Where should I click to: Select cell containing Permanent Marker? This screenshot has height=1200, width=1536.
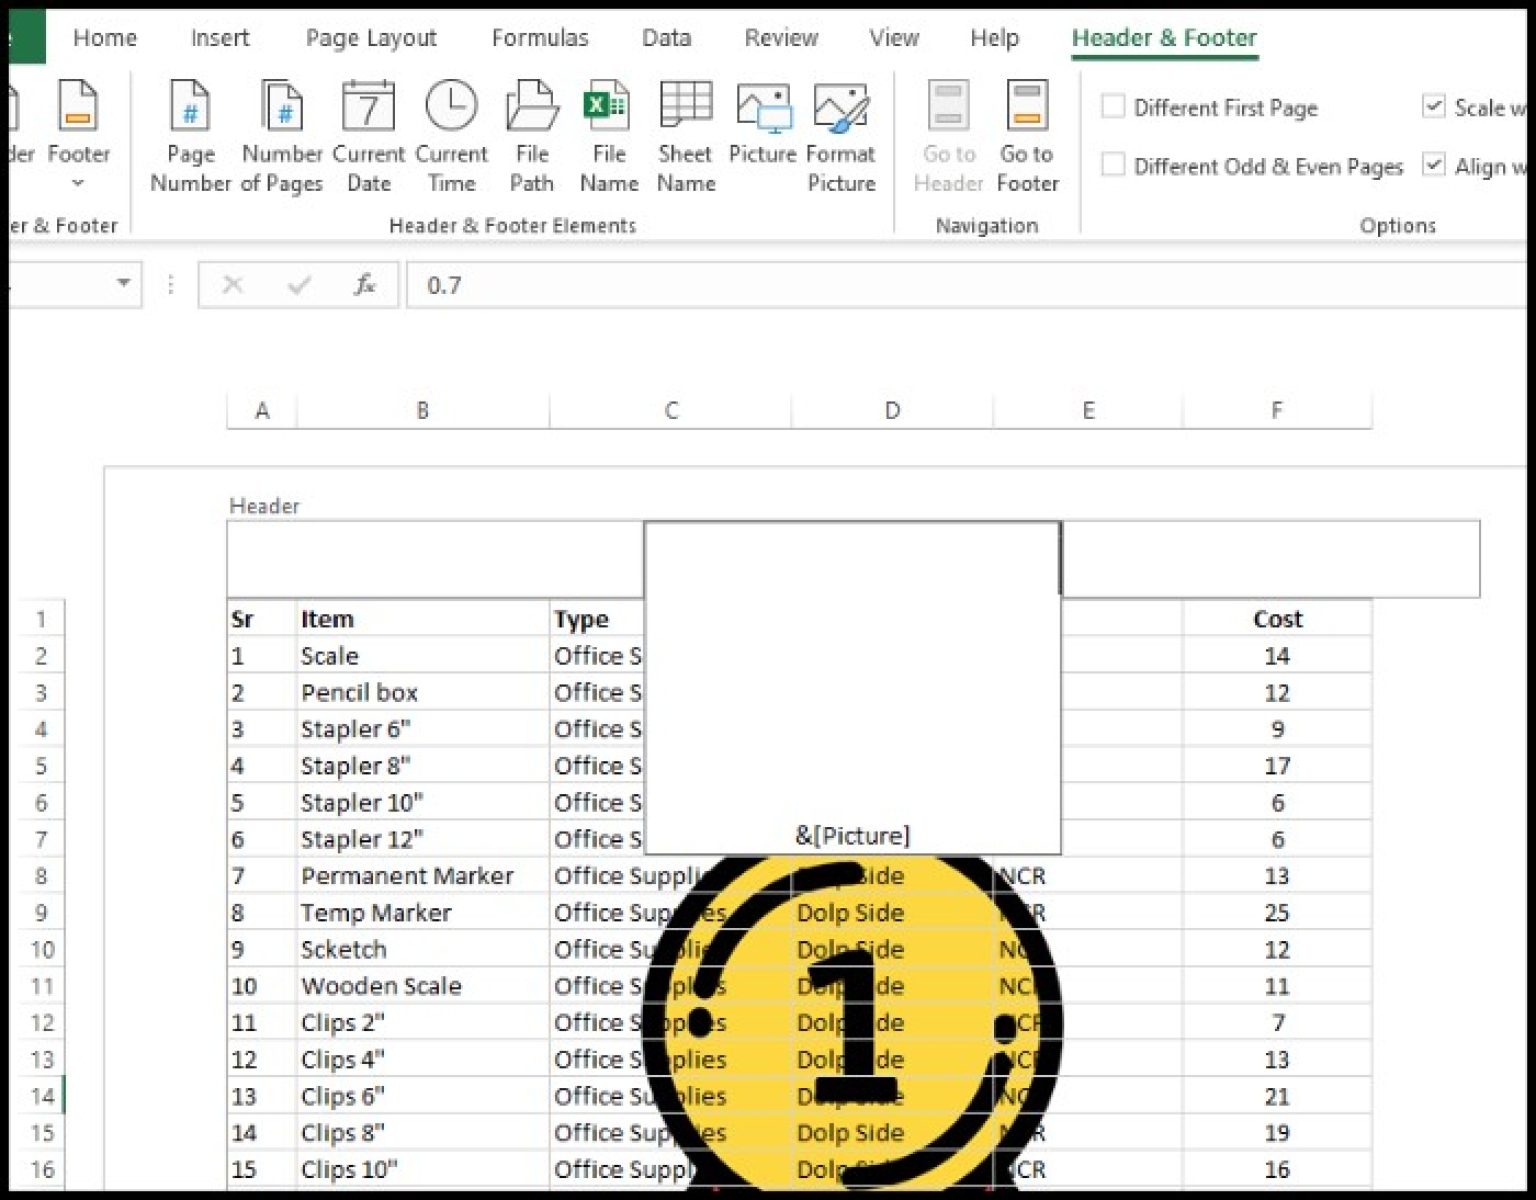[x=407, y=875]
